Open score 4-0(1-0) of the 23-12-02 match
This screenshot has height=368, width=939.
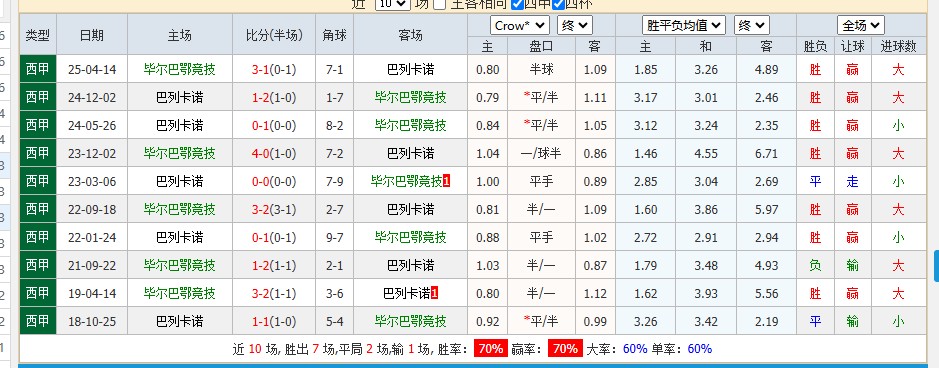tap(274, 153)
